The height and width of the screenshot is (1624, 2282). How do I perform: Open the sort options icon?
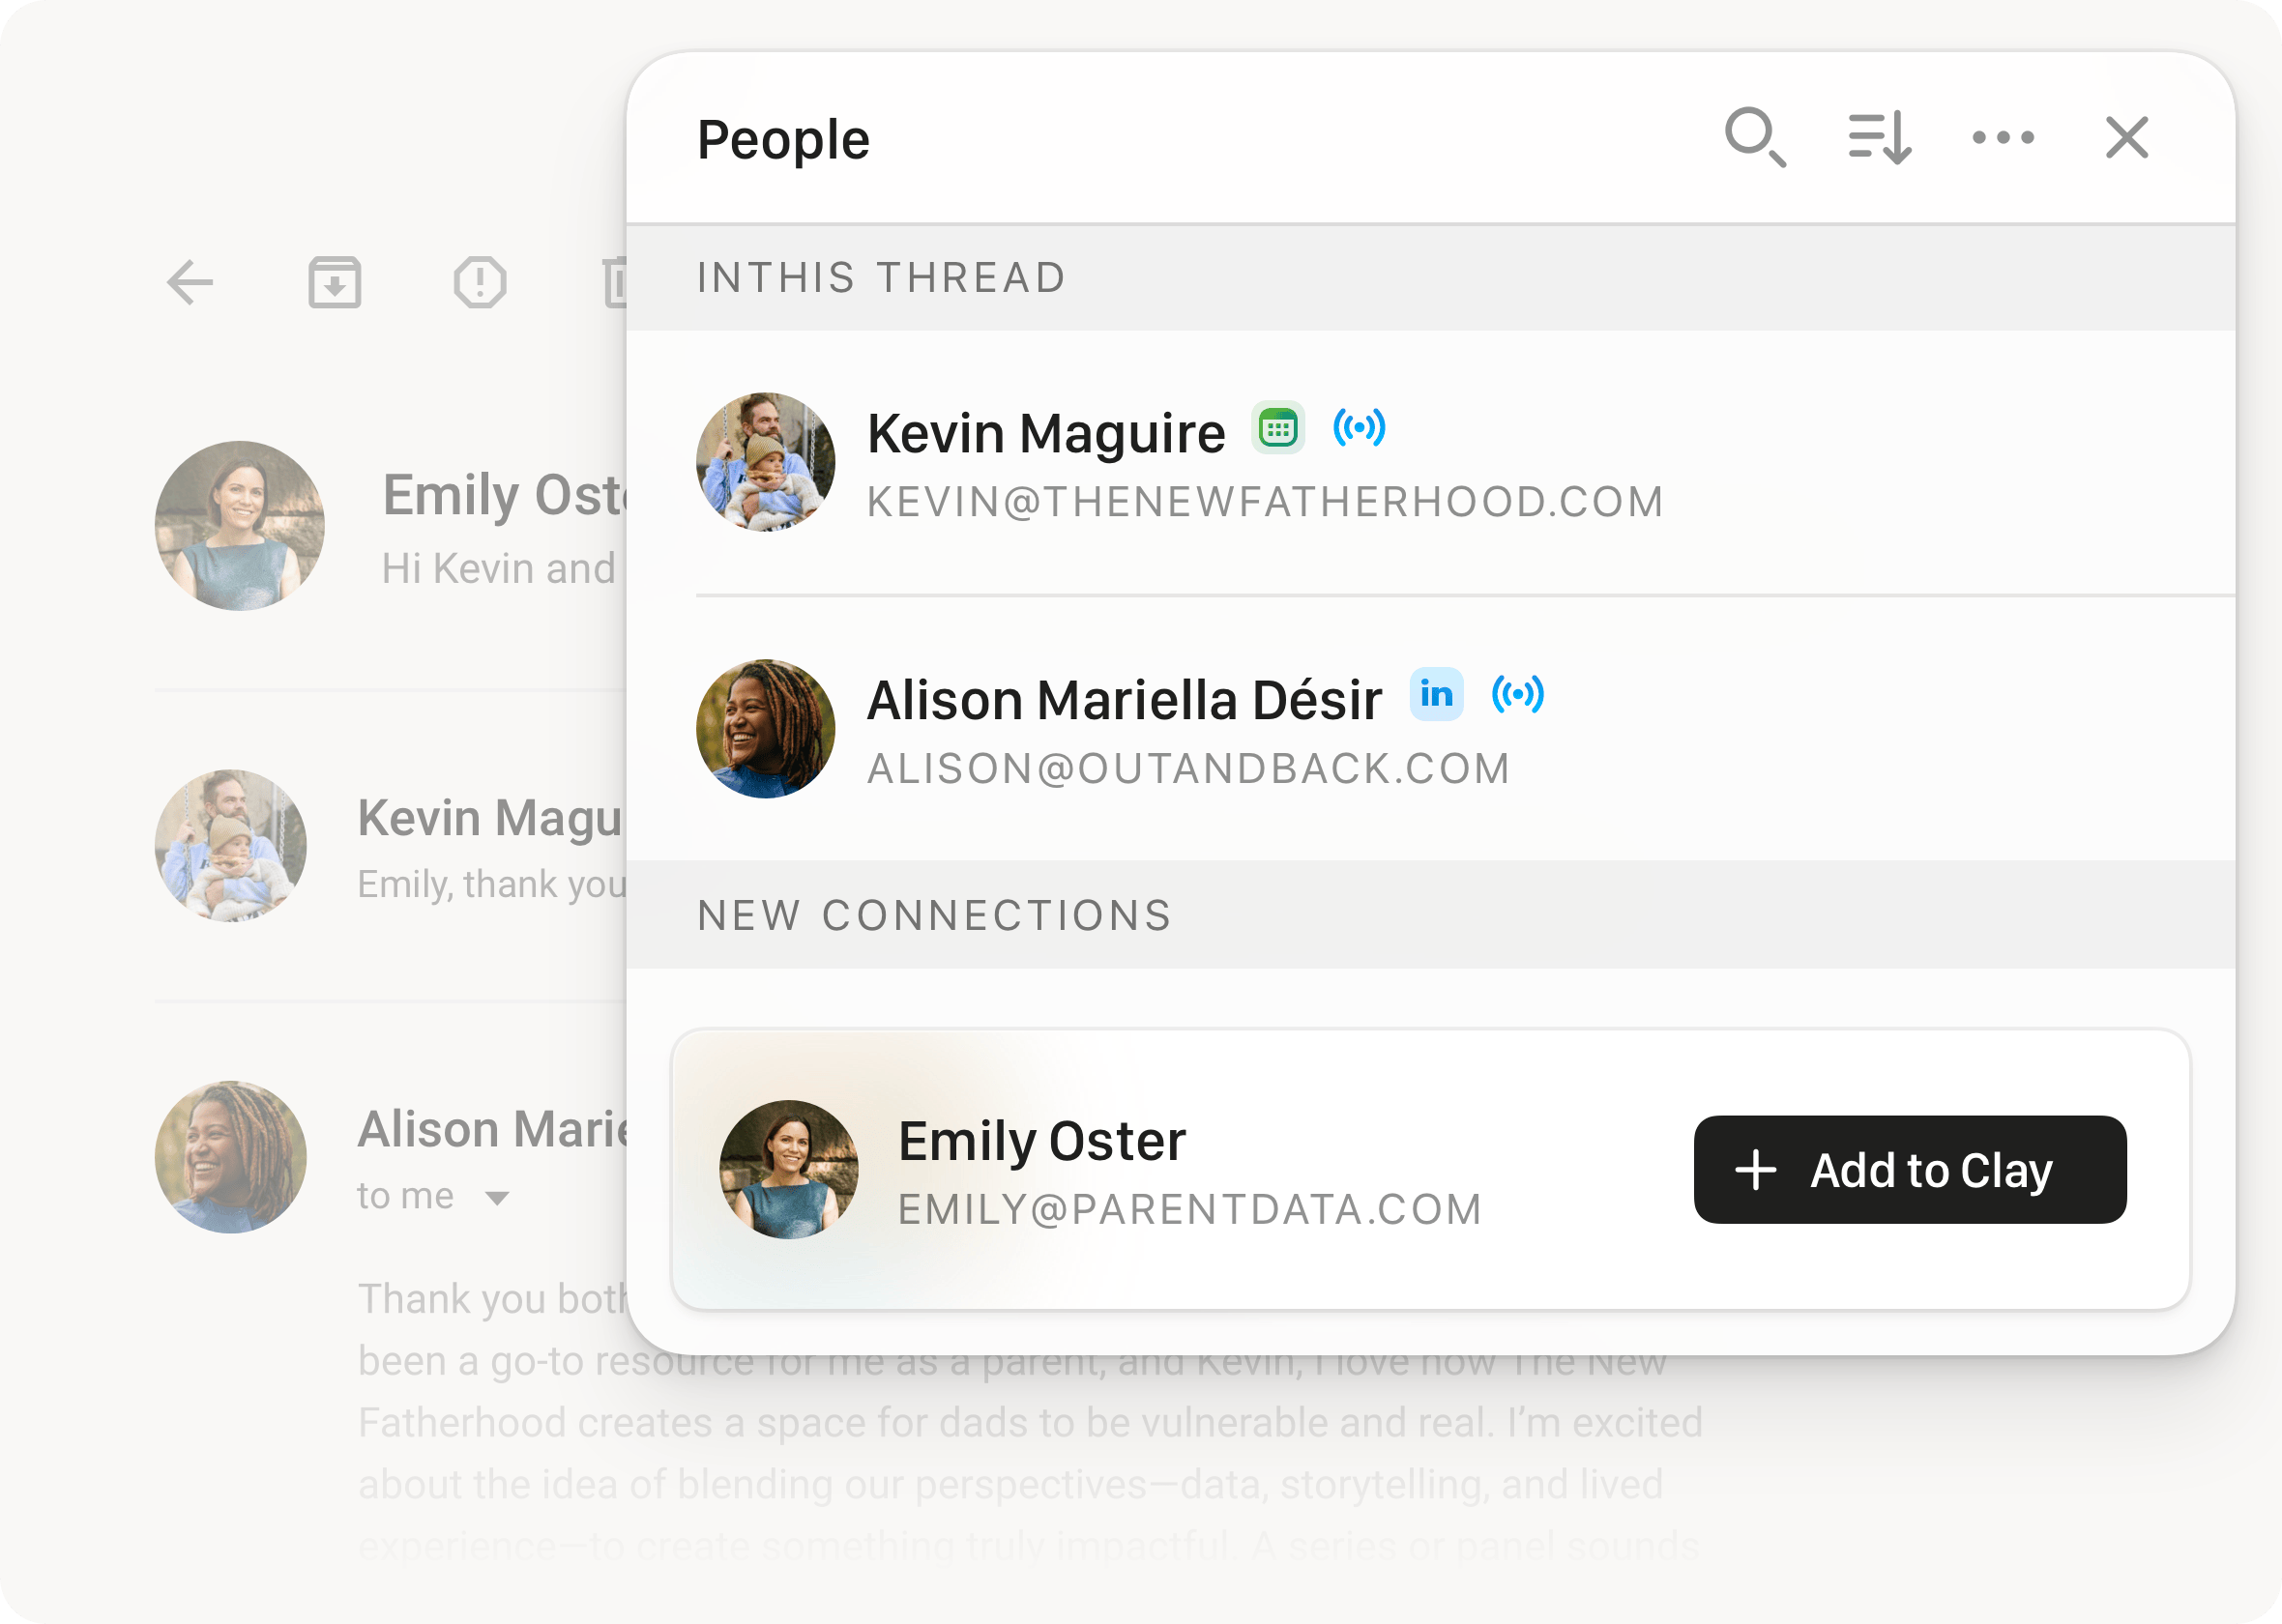coord(1880,137)
